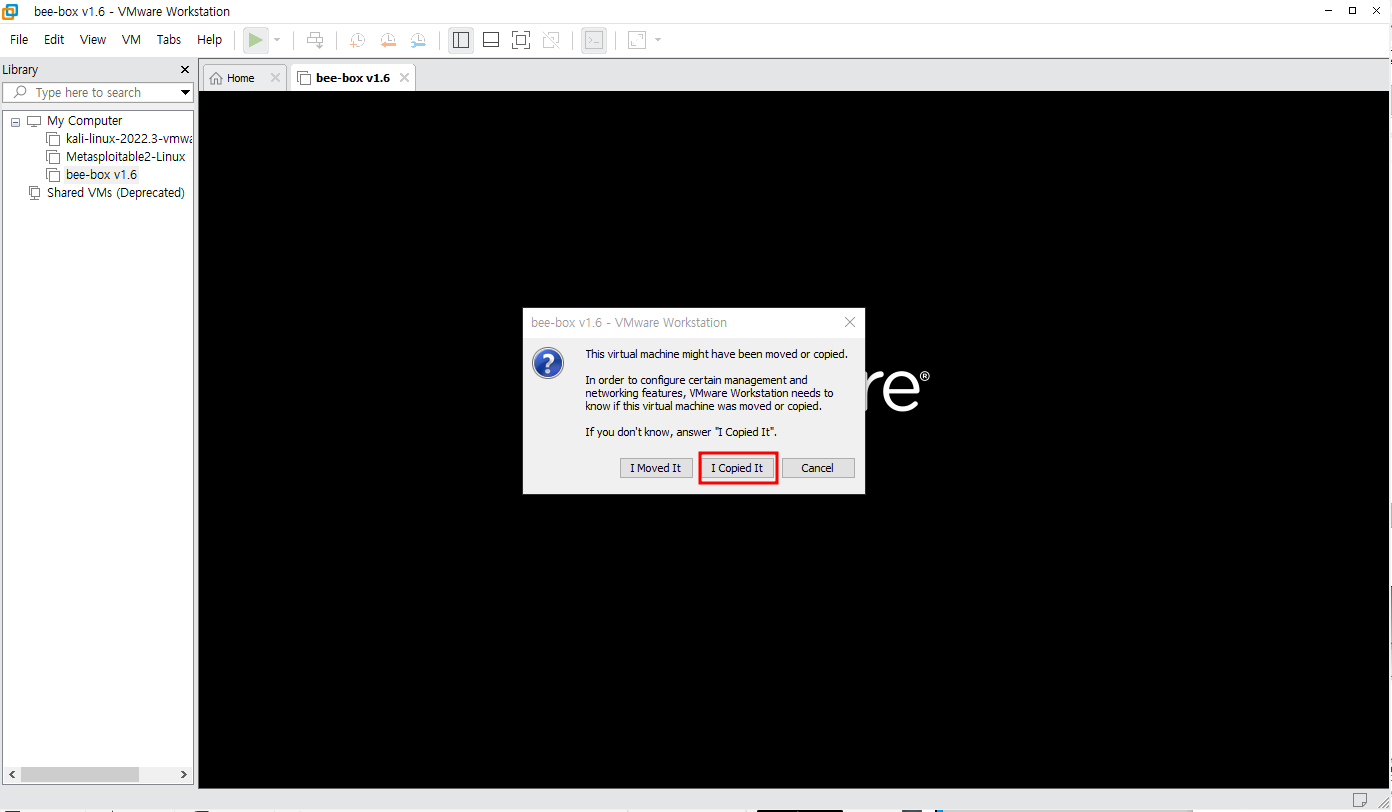Select the Metasploitable2-Linux virtual machine

pos(125,157)
